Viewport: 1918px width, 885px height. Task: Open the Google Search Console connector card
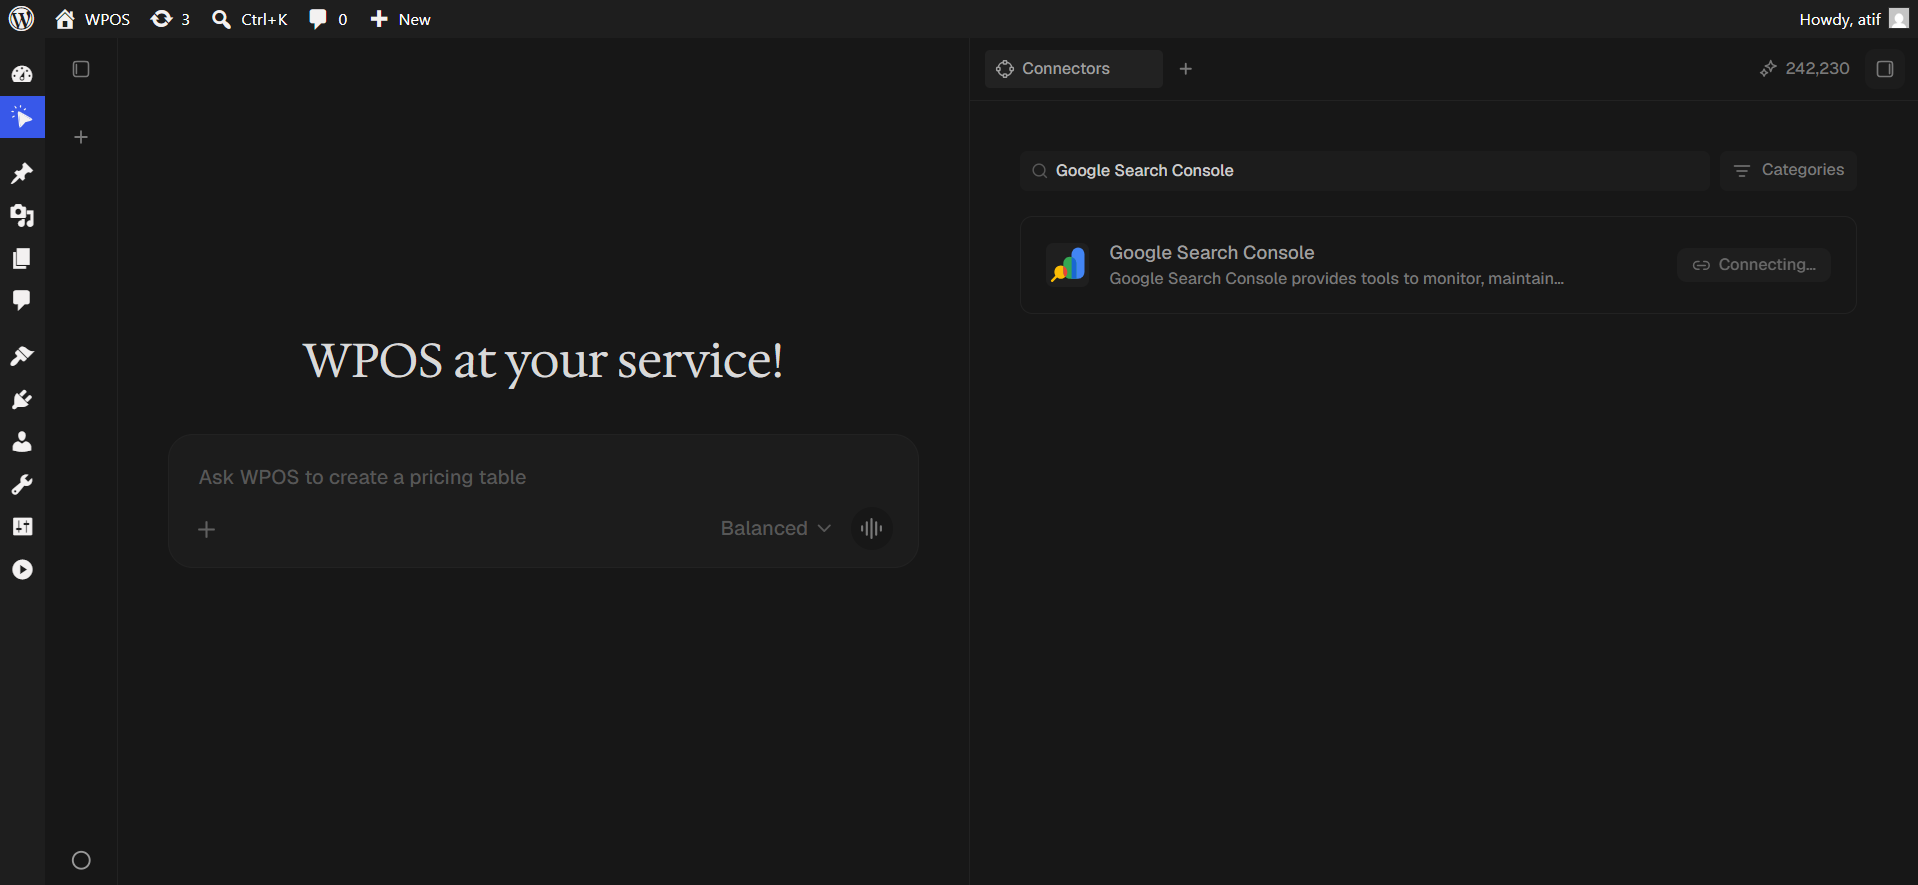[x=1438, y=265]
